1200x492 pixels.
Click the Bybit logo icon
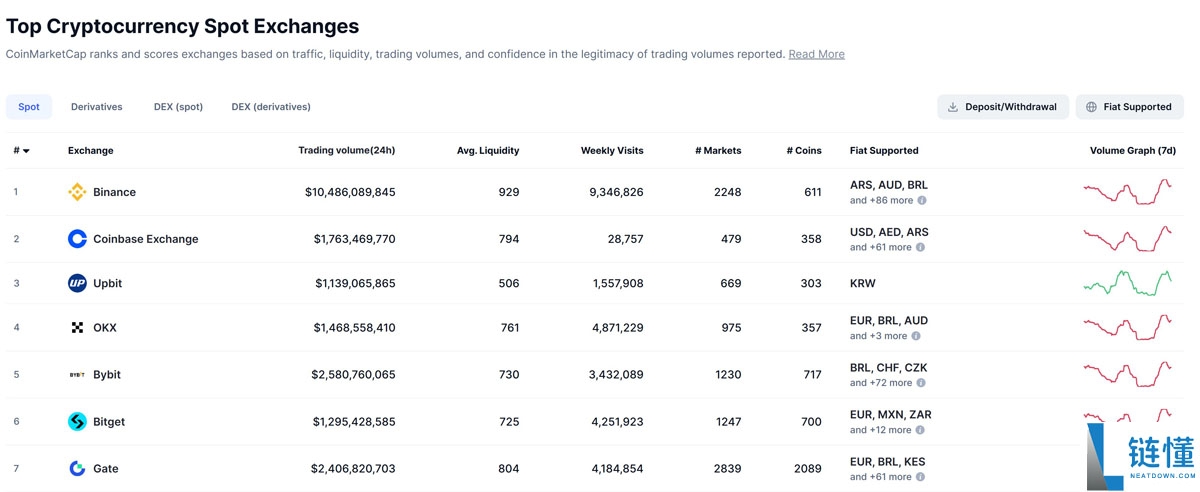click(x=77, y=375)
